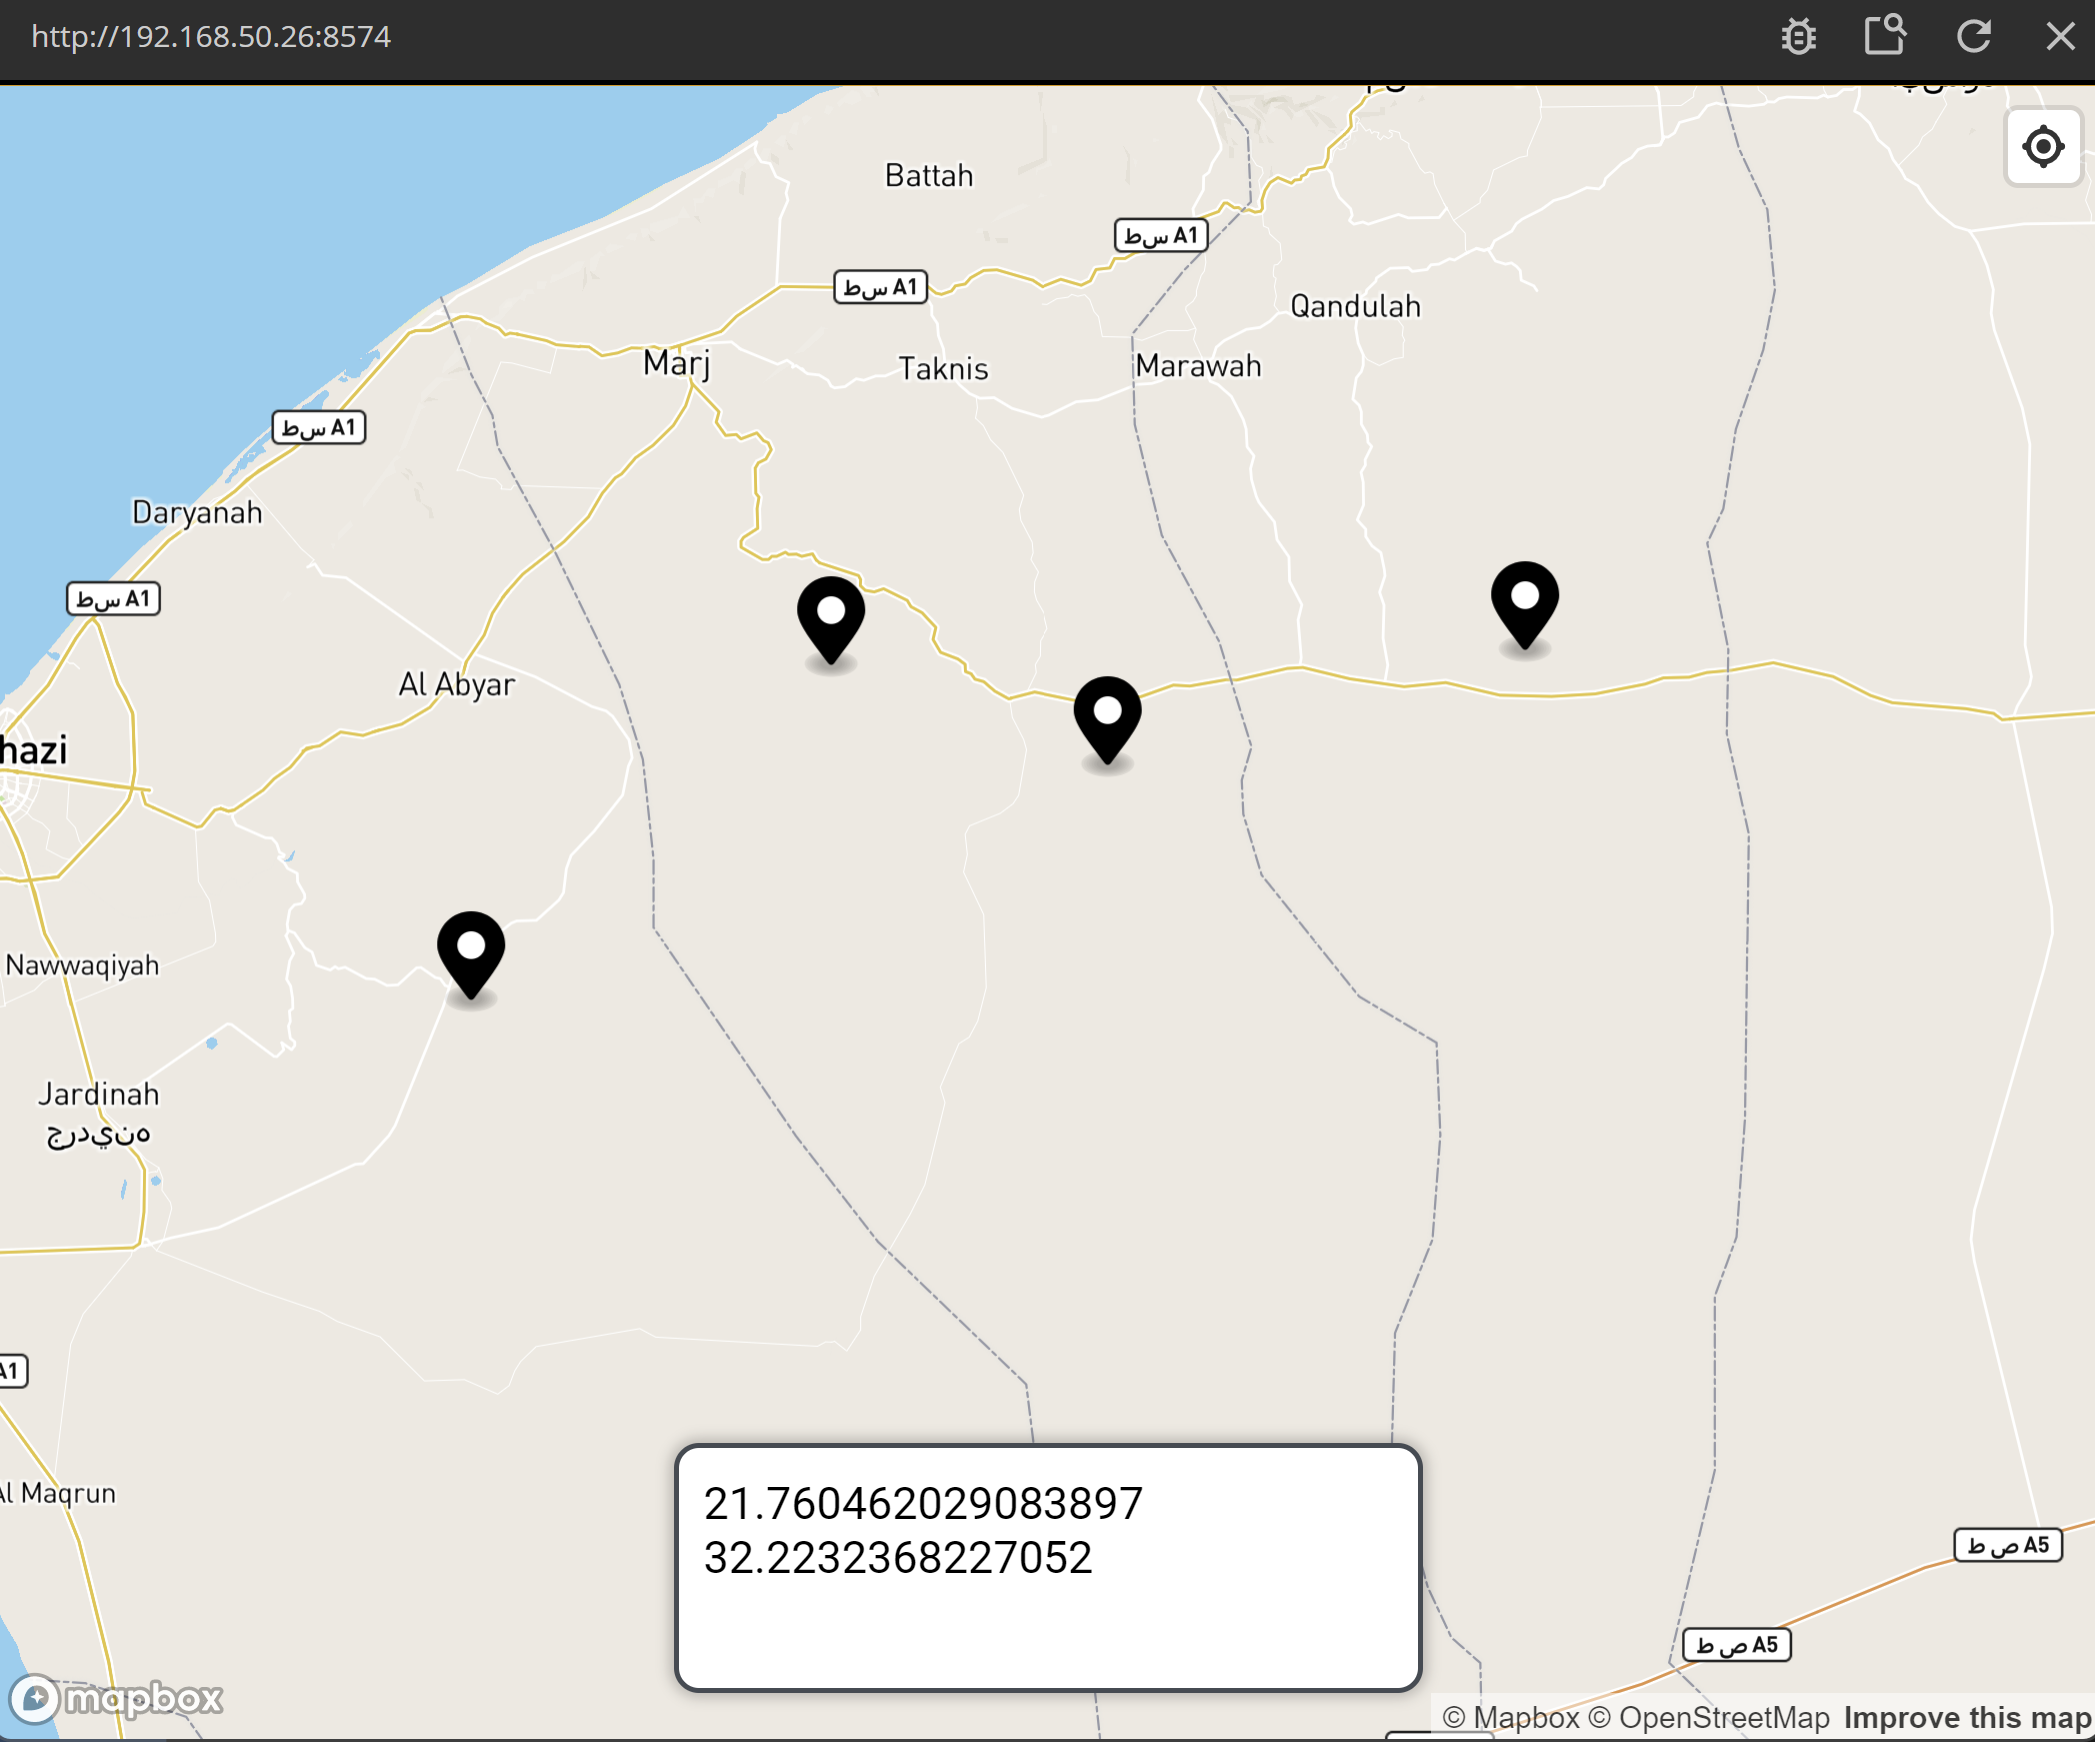
Task: Open the Mapbox logo link
Action: click(x=117, y=1698)
